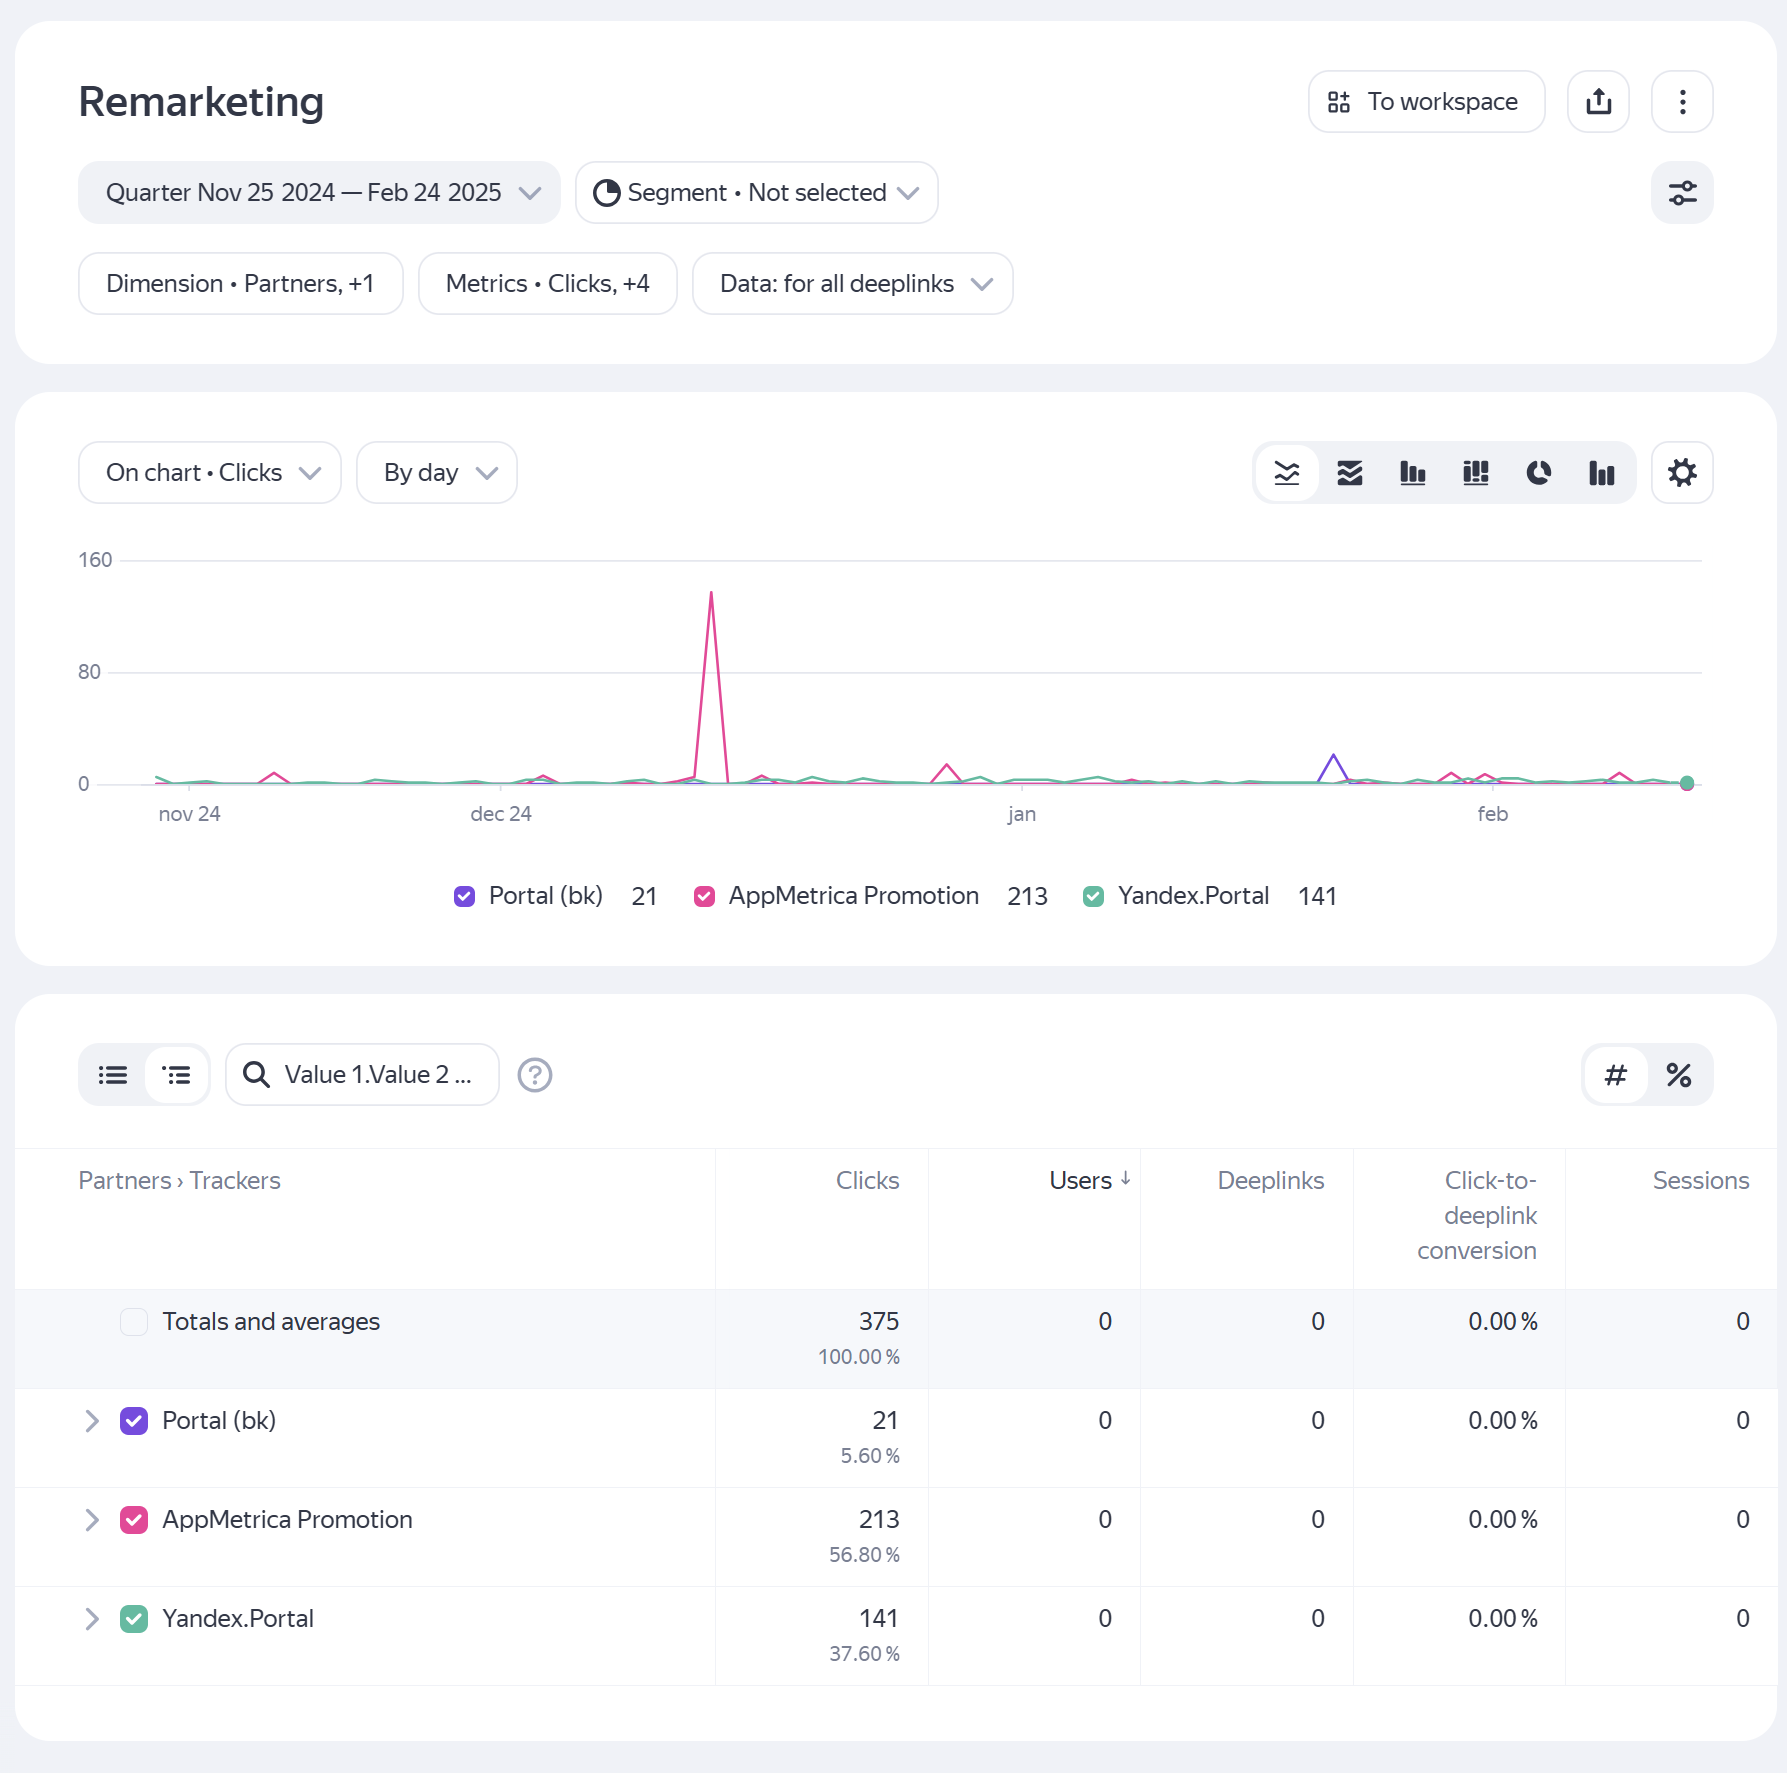Toggle AppMetrica Promotion in chart legend
This screenshot has width=1787, height=1773.
[705, 896]
